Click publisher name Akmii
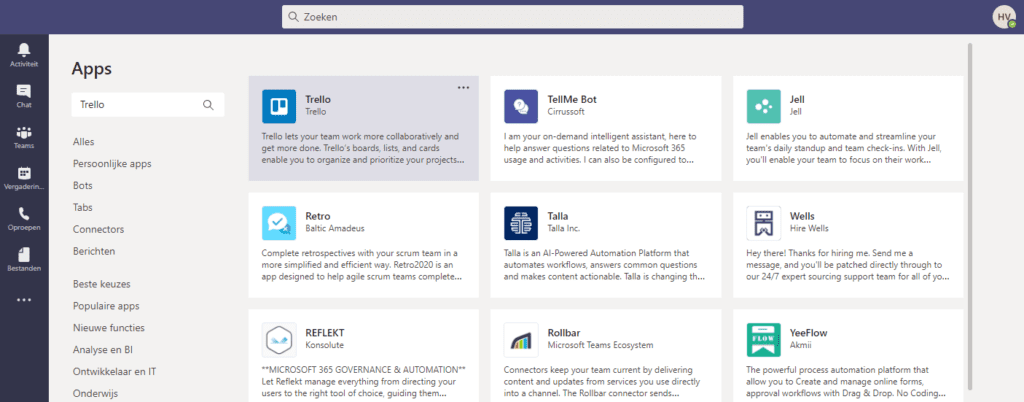1024x402 pixels. [x=800, y=345]
